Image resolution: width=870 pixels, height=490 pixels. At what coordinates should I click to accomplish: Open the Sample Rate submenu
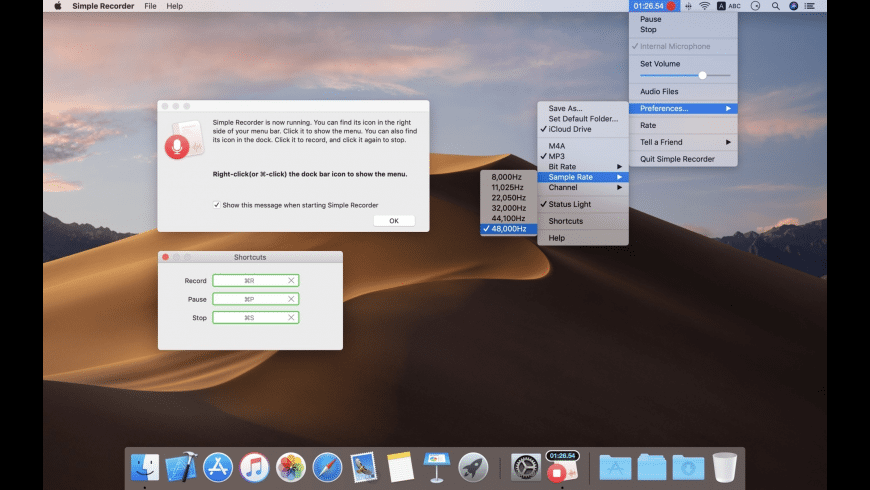pos(583,177)
